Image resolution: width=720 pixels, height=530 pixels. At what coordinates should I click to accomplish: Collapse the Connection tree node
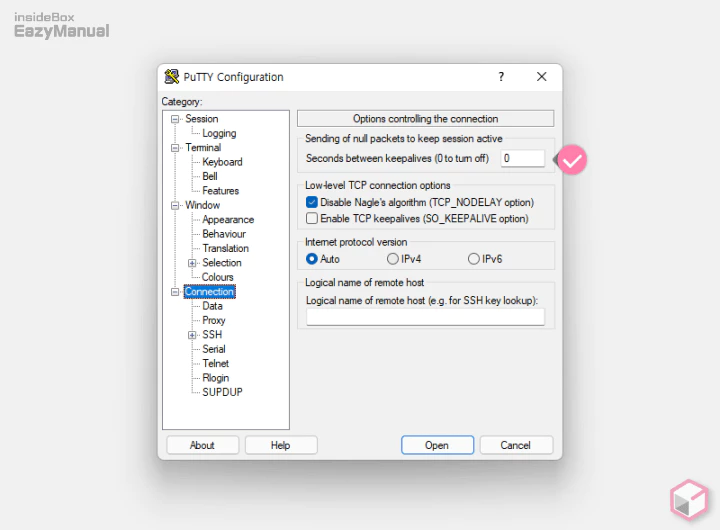(x=175, y=292)
